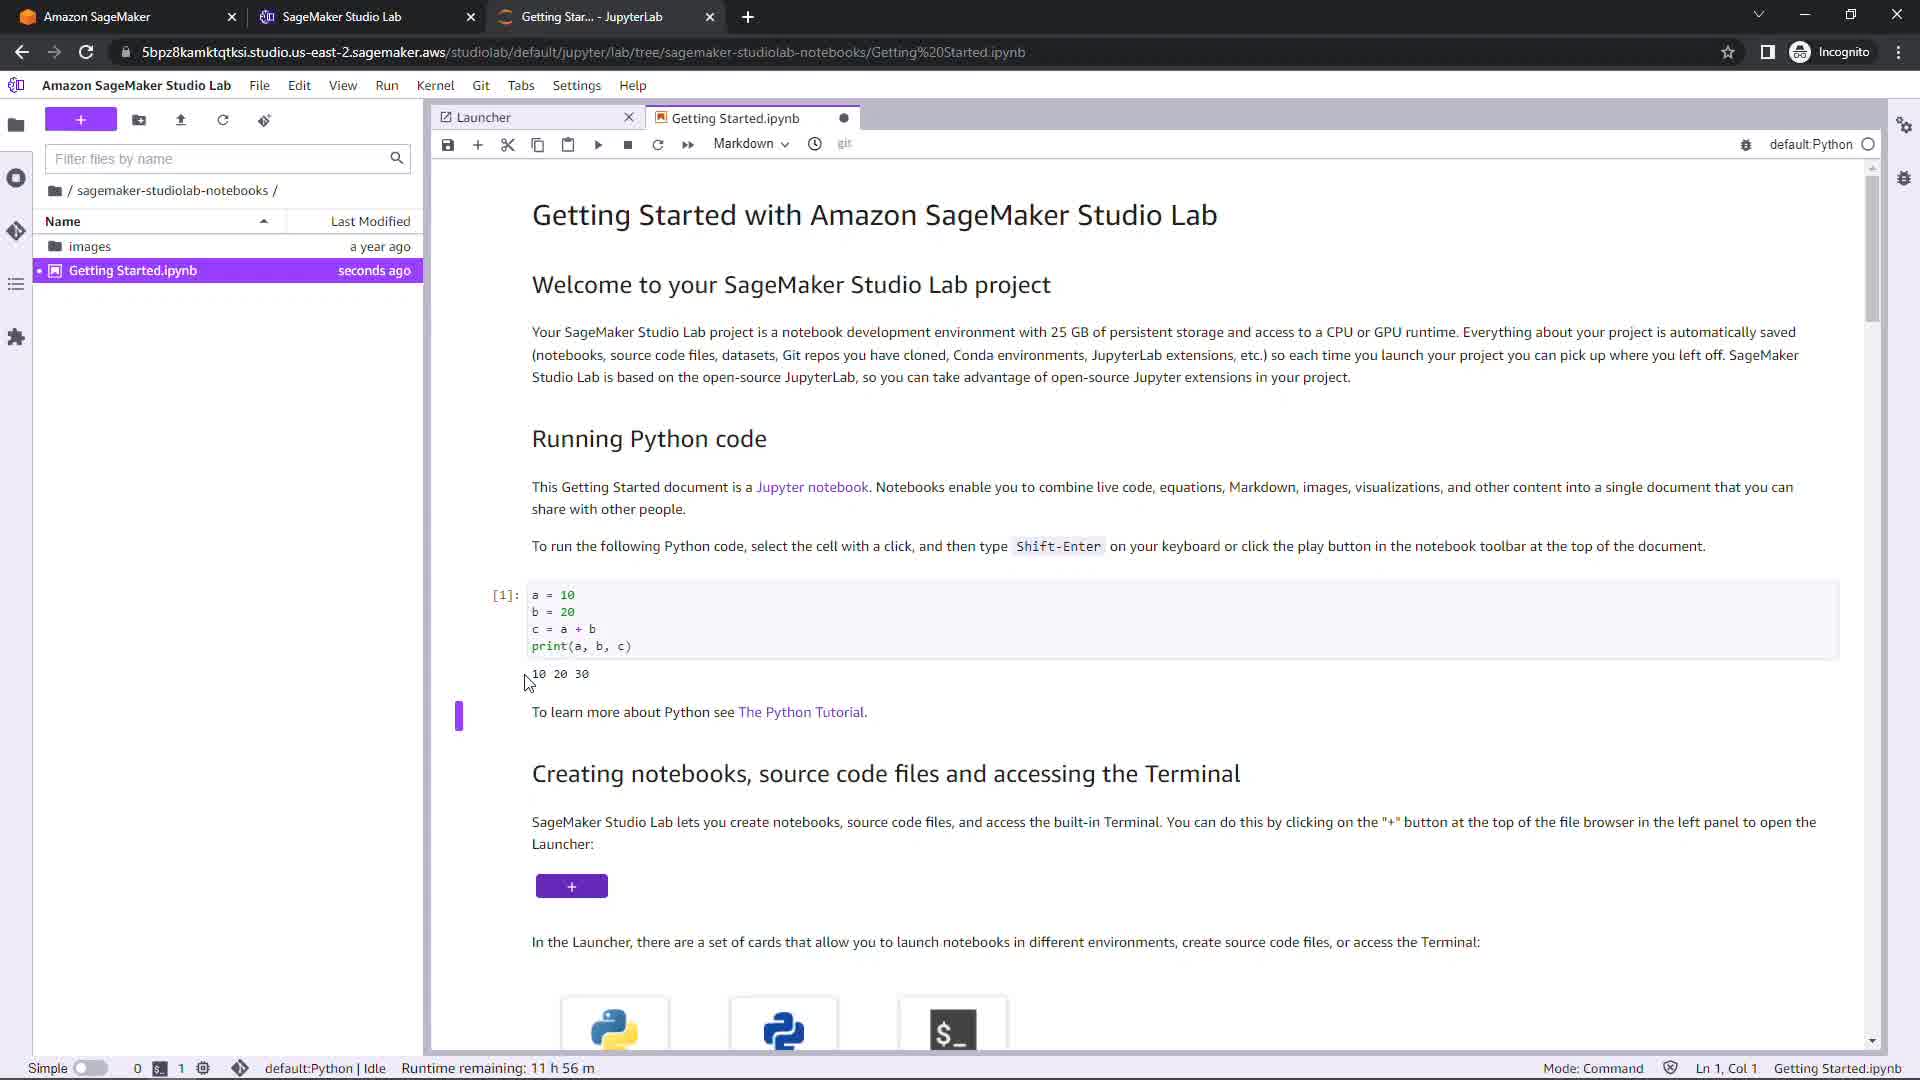Open the cell type Markdown dropdown
This screenshot has width=1920, height=1080.
[x=751, y=144]
